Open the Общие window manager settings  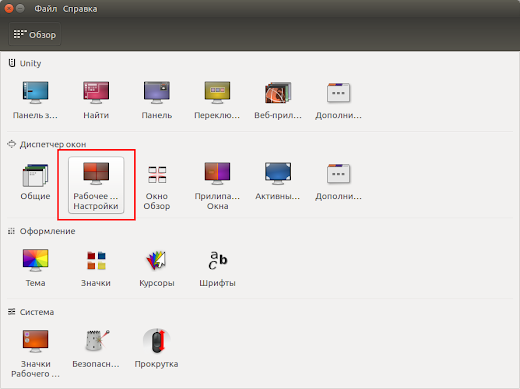coord(35,182)
